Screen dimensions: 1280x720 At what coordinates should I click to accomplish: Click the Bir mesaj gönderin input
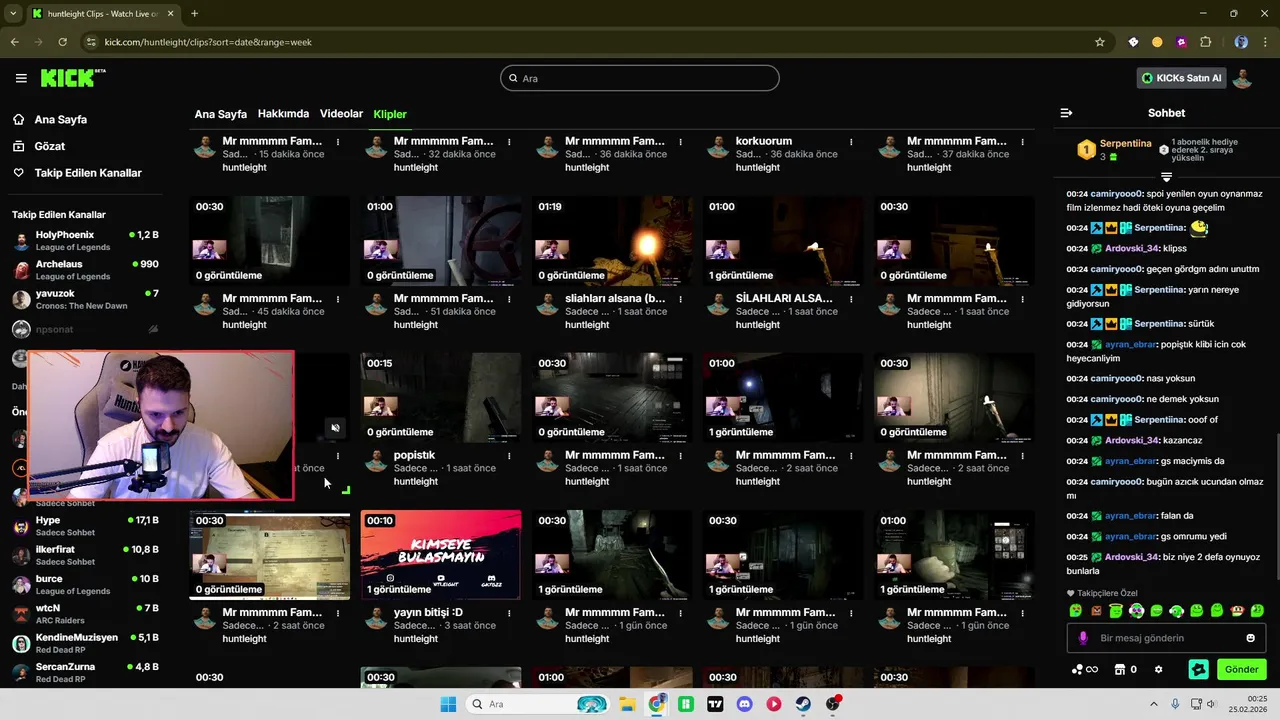1167,638
